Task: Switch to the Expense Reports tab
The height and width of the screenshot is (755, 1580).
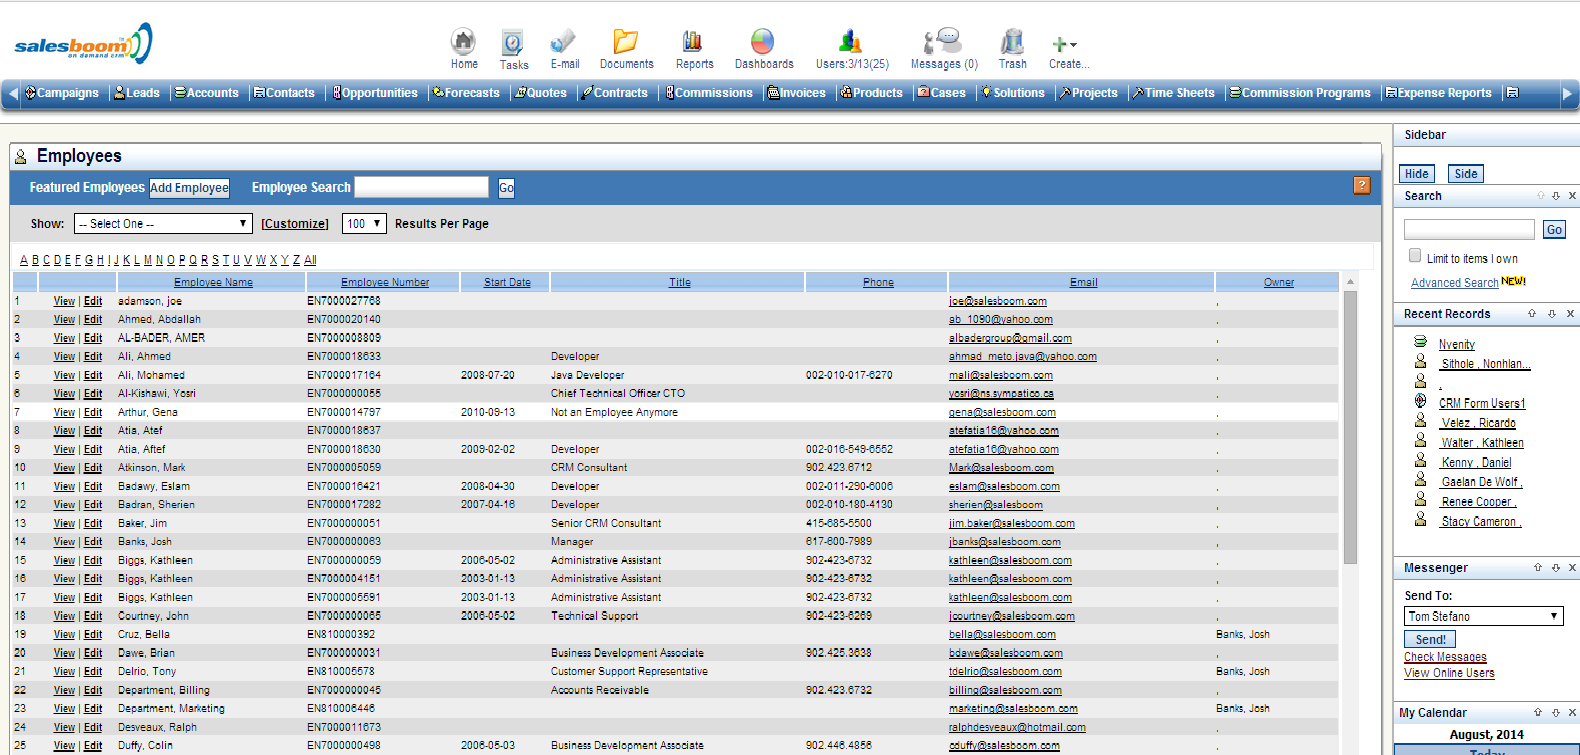Action: 1438,93
